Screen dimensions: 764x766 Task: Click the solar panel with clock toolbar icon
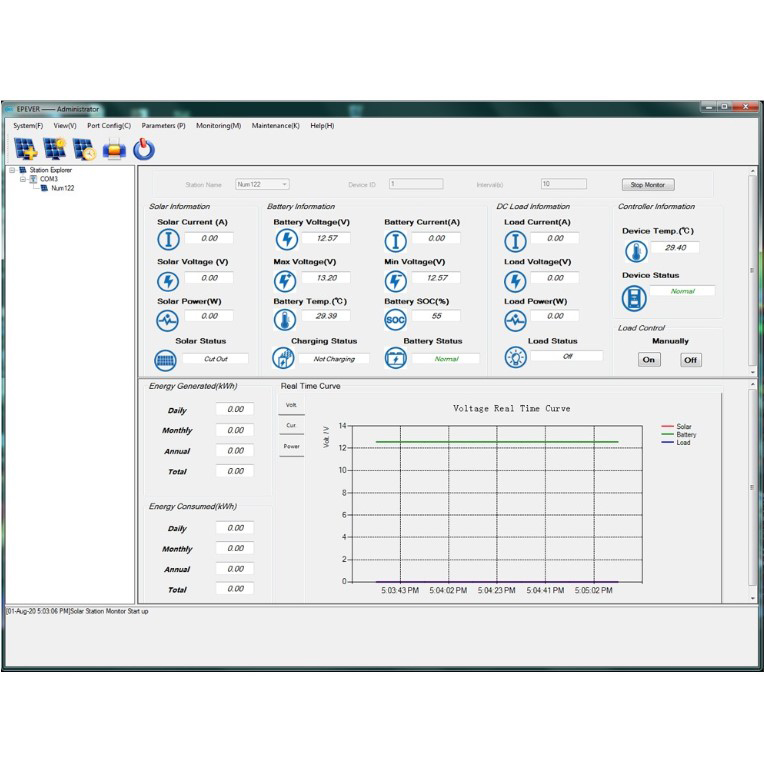tap(85, 149)
